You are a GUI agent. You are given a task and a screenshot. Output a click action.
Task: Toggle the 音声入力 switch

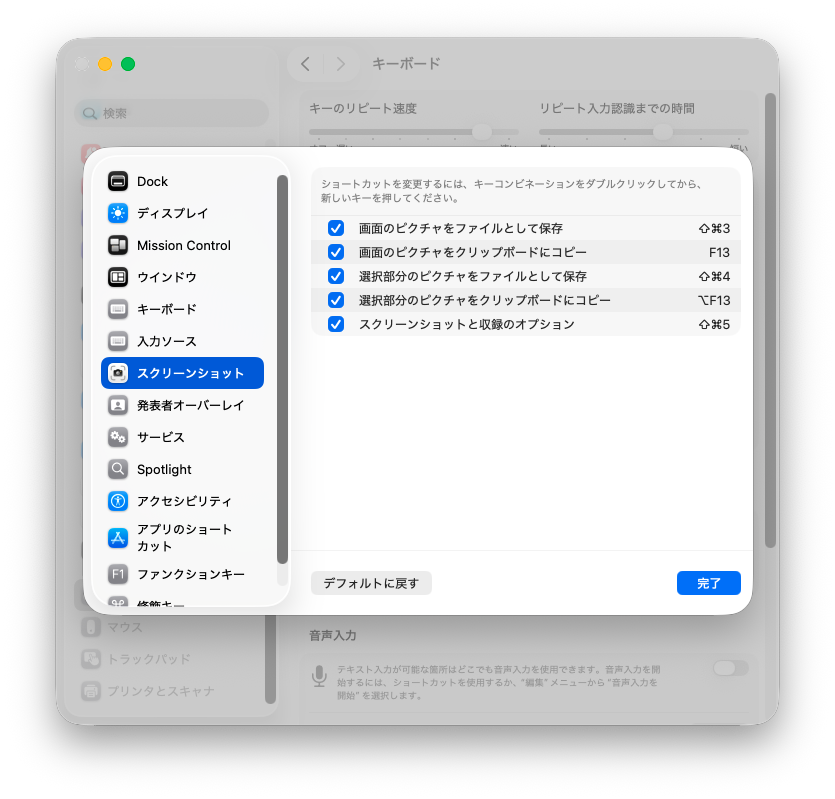click(x=730, y=668)
